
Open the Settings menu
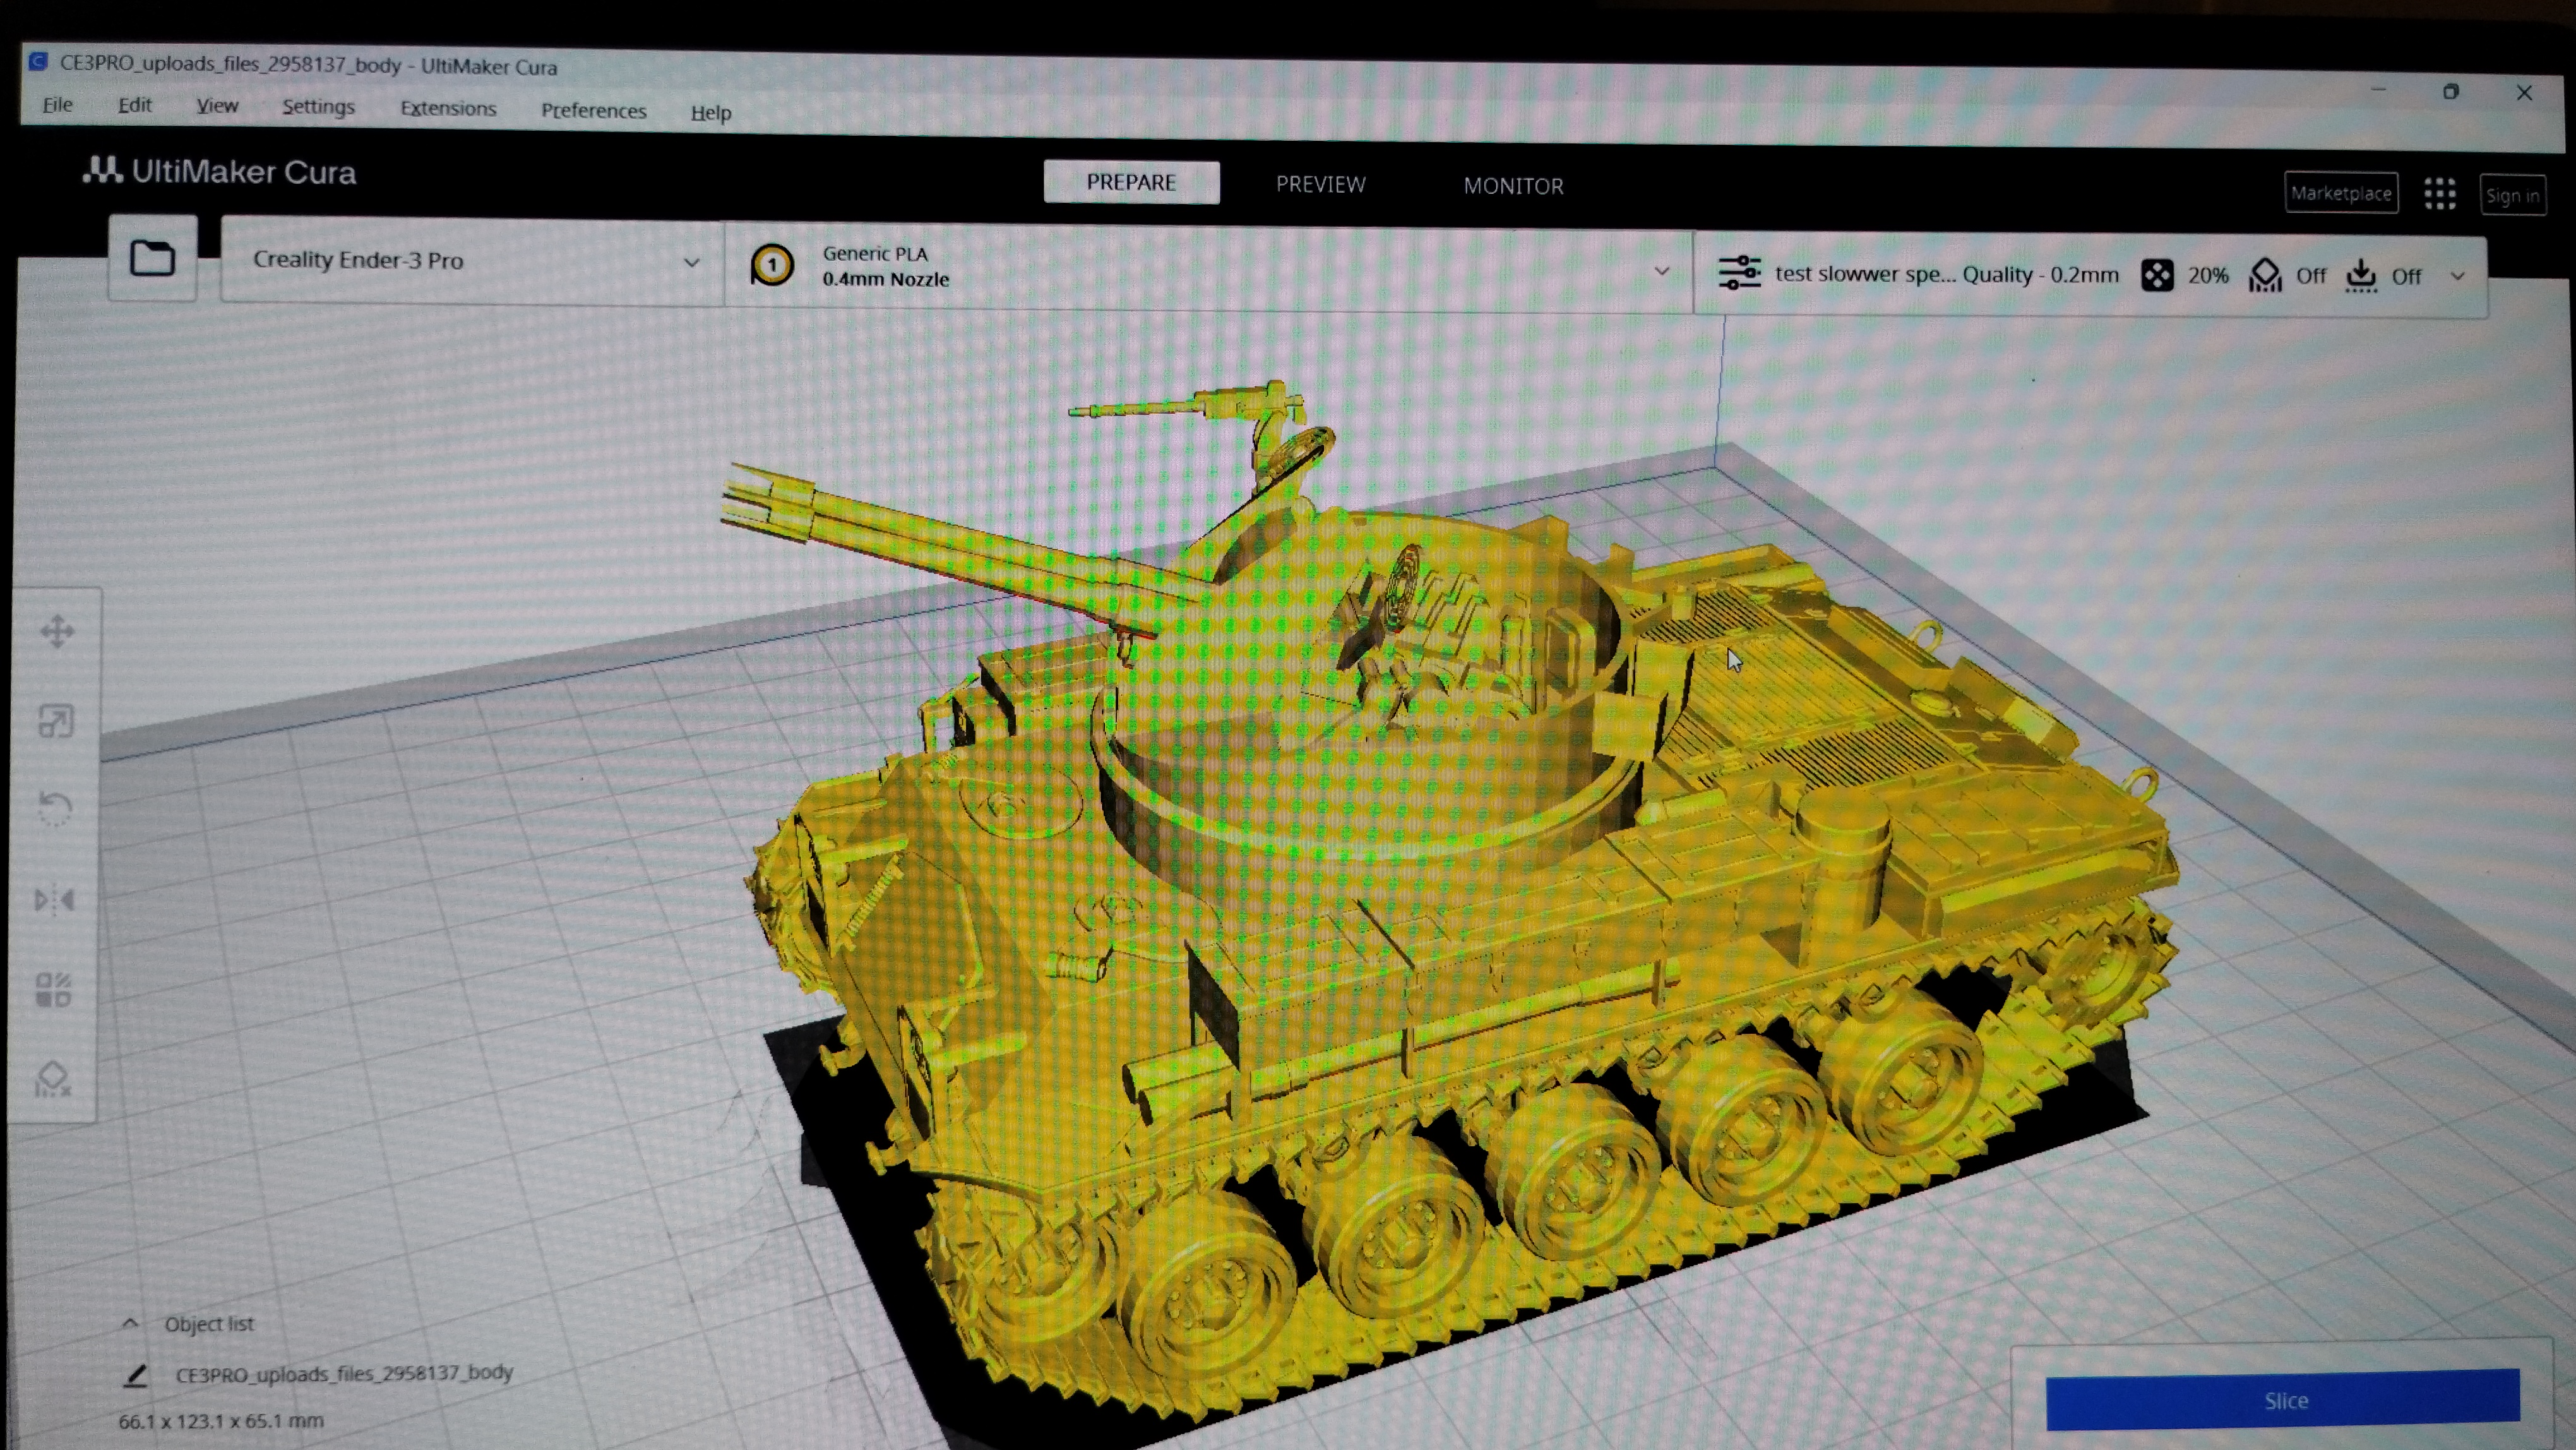tap(318, 107)
